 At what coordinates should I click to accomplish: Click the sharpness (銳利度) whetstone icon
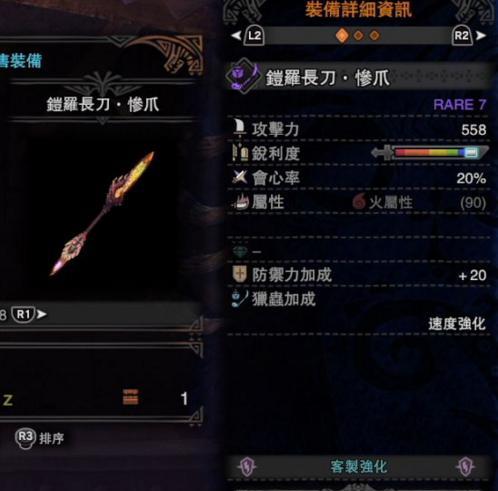240,153
